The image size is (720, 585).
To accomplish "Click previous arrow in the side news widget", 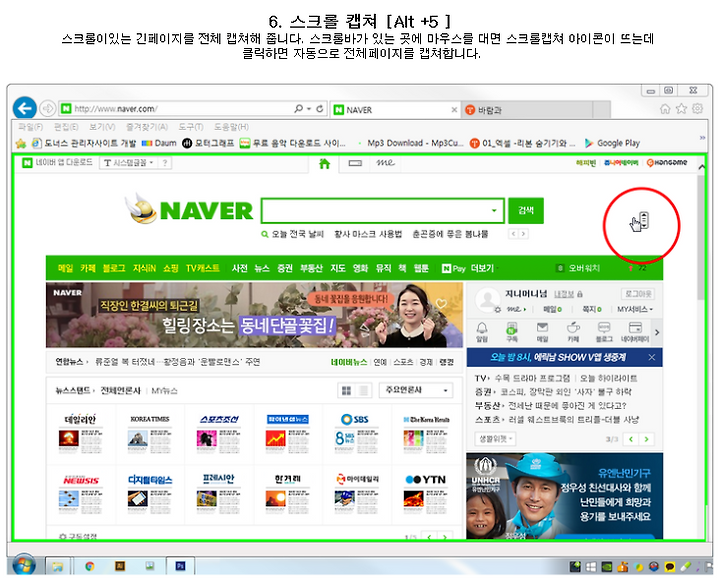I will coord(631,439).
